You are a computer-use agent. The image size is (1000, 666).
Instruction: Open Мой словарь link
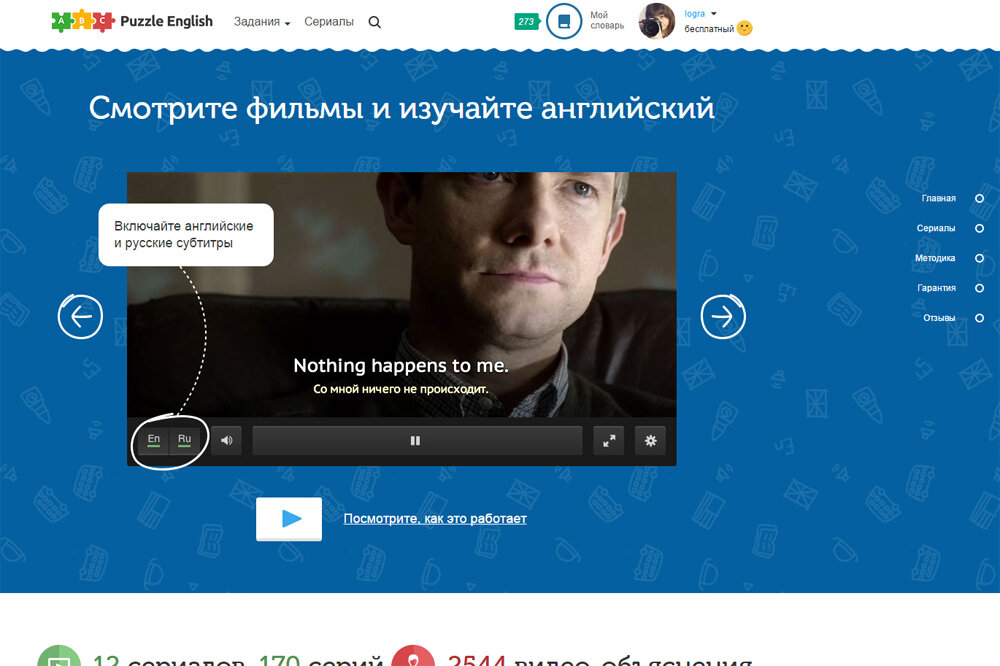pos(607,20)
